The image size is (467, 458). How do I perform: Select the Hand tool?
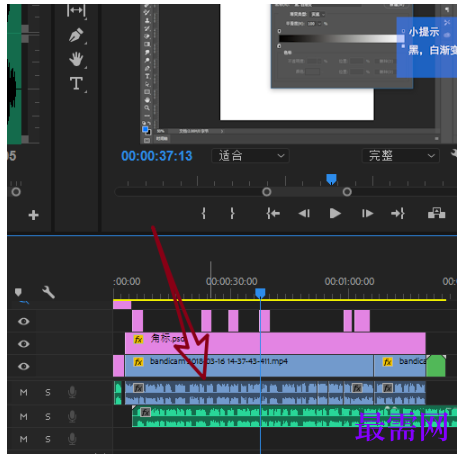click(76, 59)
